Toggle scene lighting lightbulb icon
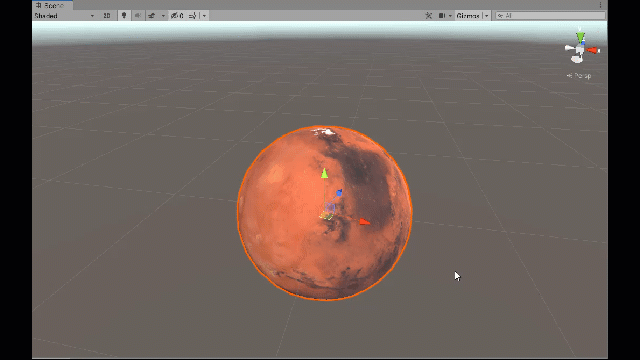 124,16
